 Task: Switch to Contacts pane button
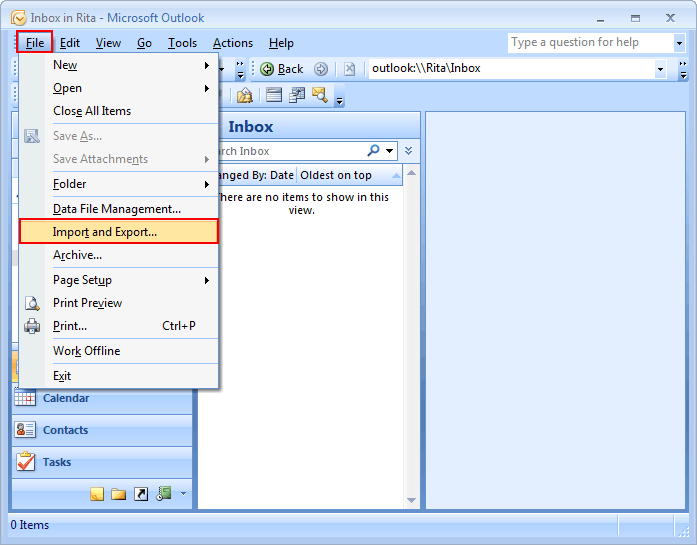(102, 429)
